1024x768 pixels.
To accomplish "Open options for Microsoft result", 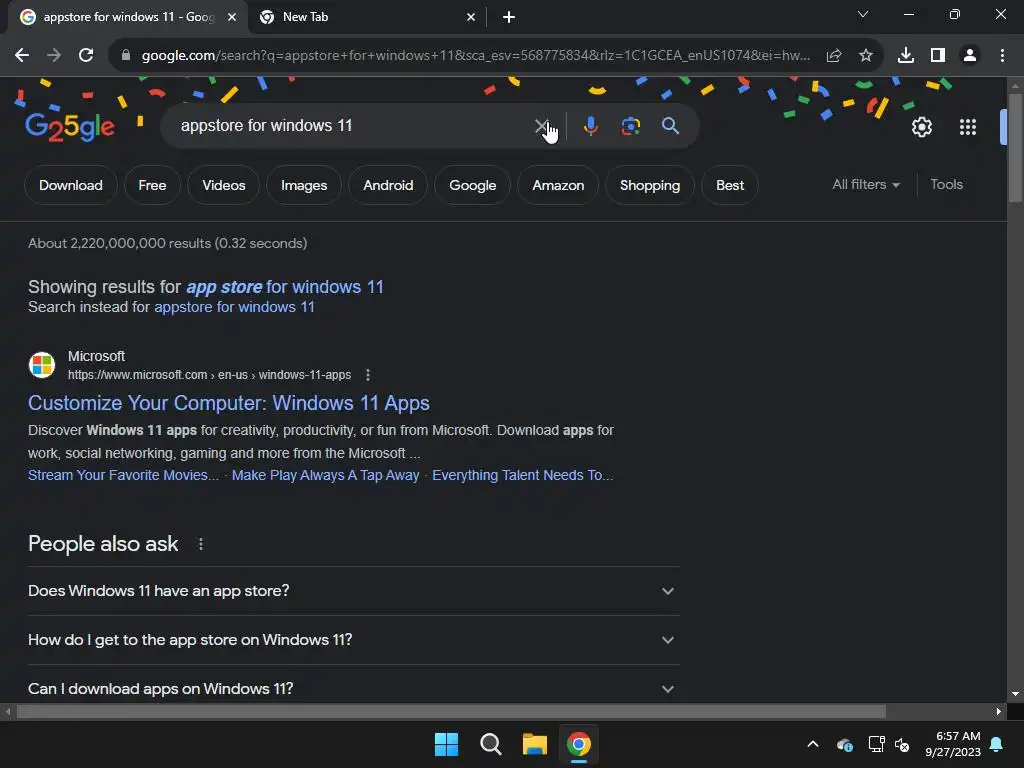I will [x=368, y=375].
